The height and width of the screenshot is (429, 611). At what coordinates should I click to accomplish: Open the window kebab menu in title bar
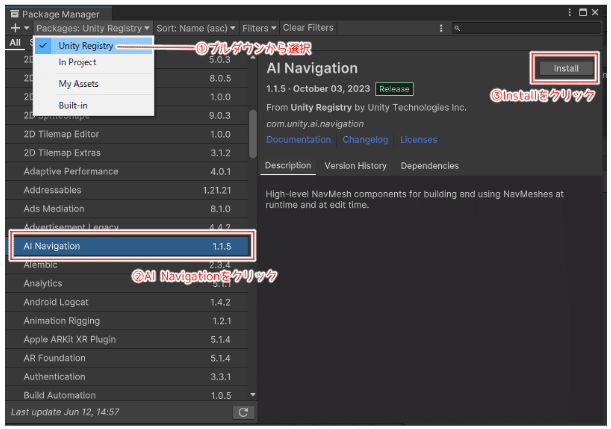tap(569, 12)
